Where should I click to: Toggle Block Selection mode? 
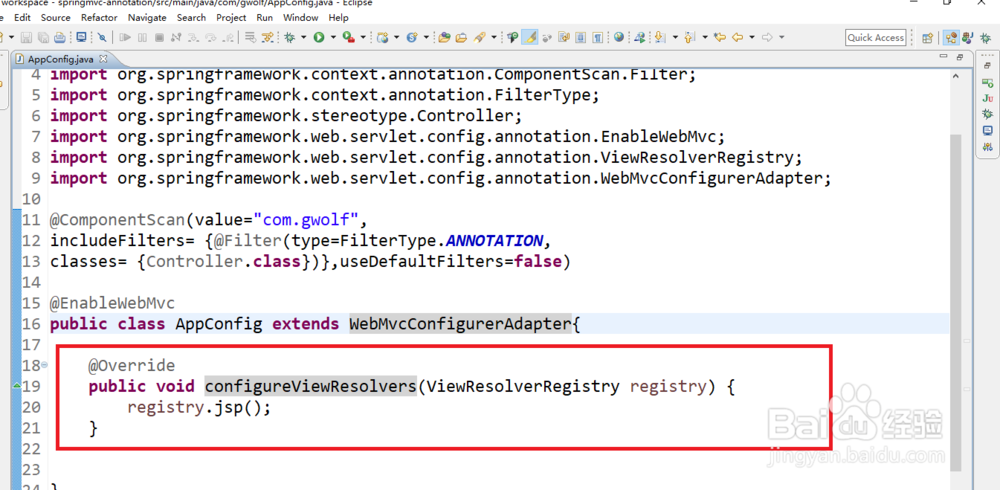pyautogui.click(x=580, y=38)
